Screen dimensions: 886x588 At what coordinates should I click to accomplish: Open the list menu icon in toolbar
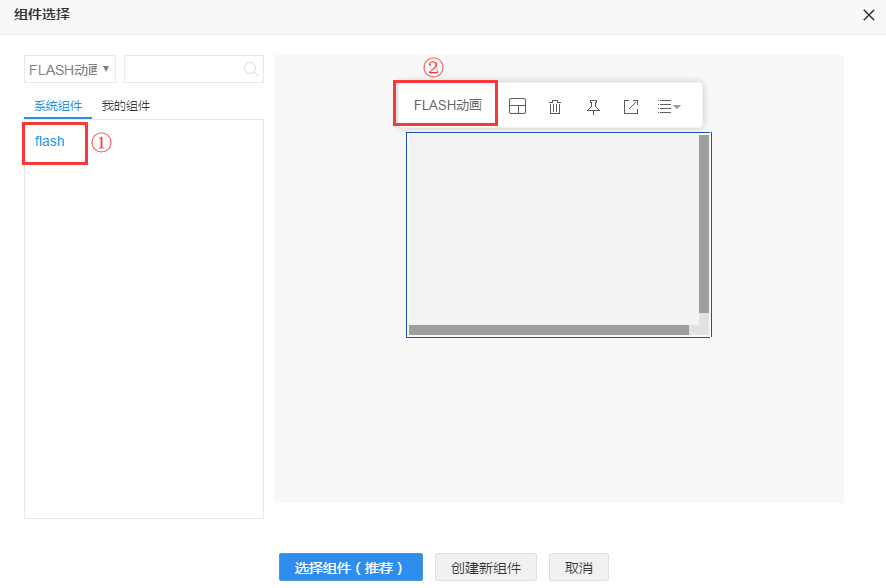click(x=668, y=107)
